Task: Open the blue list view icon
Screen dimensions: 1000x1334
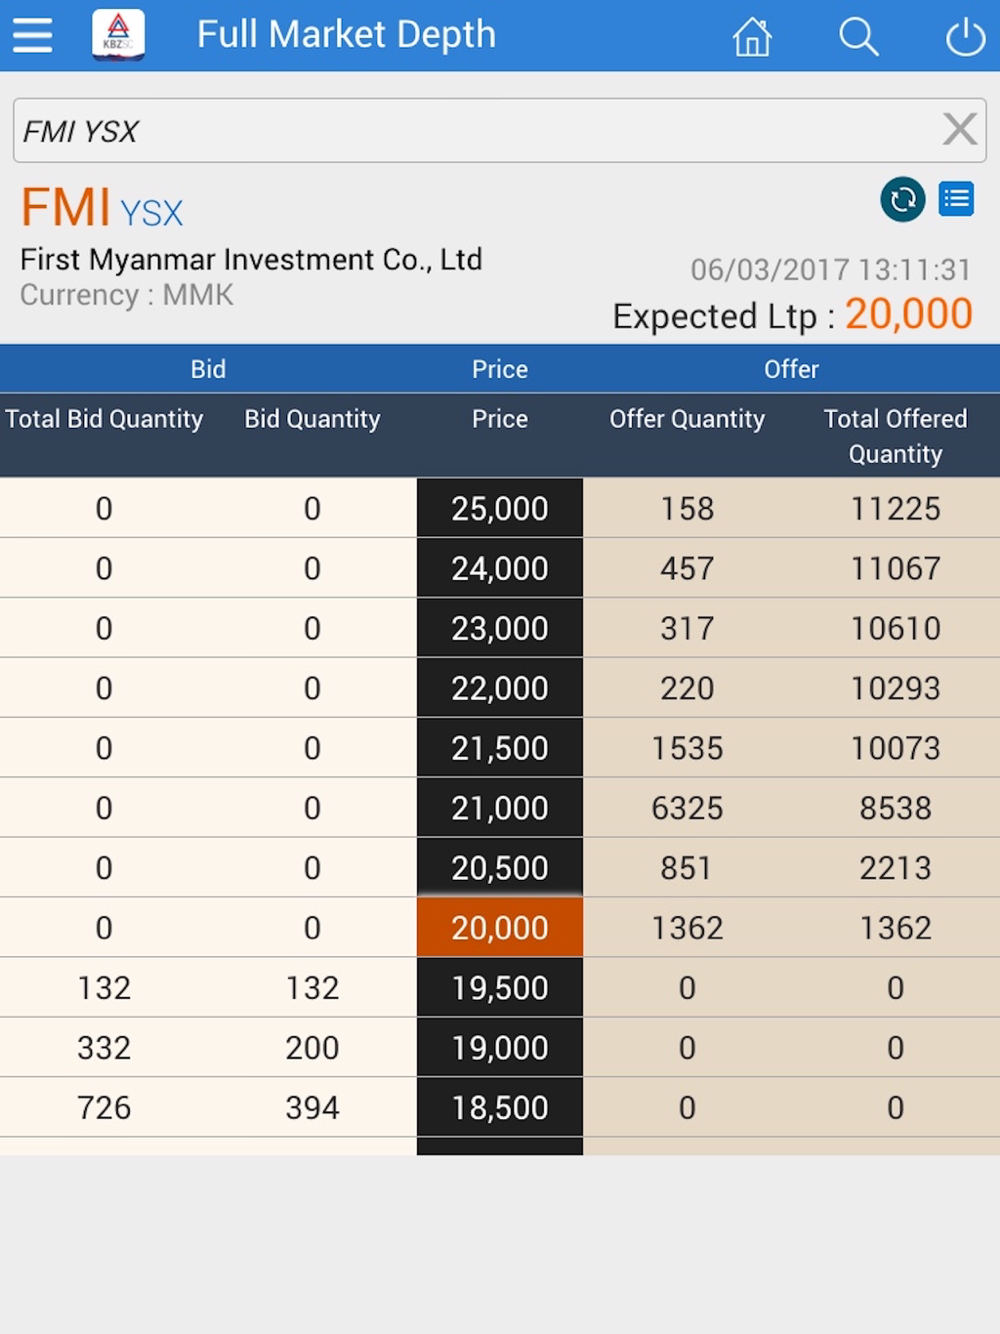Action: click(957, 199)
